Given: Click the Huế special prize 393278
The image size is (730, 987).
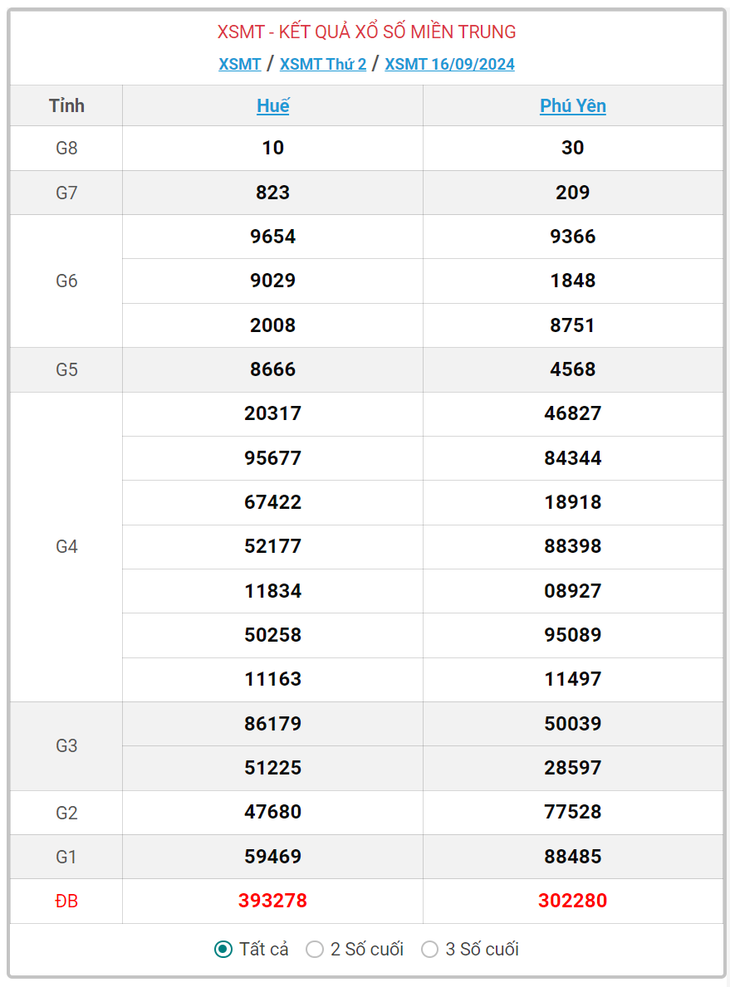Looking at the screenshot, I should click(x=272, y=901).
